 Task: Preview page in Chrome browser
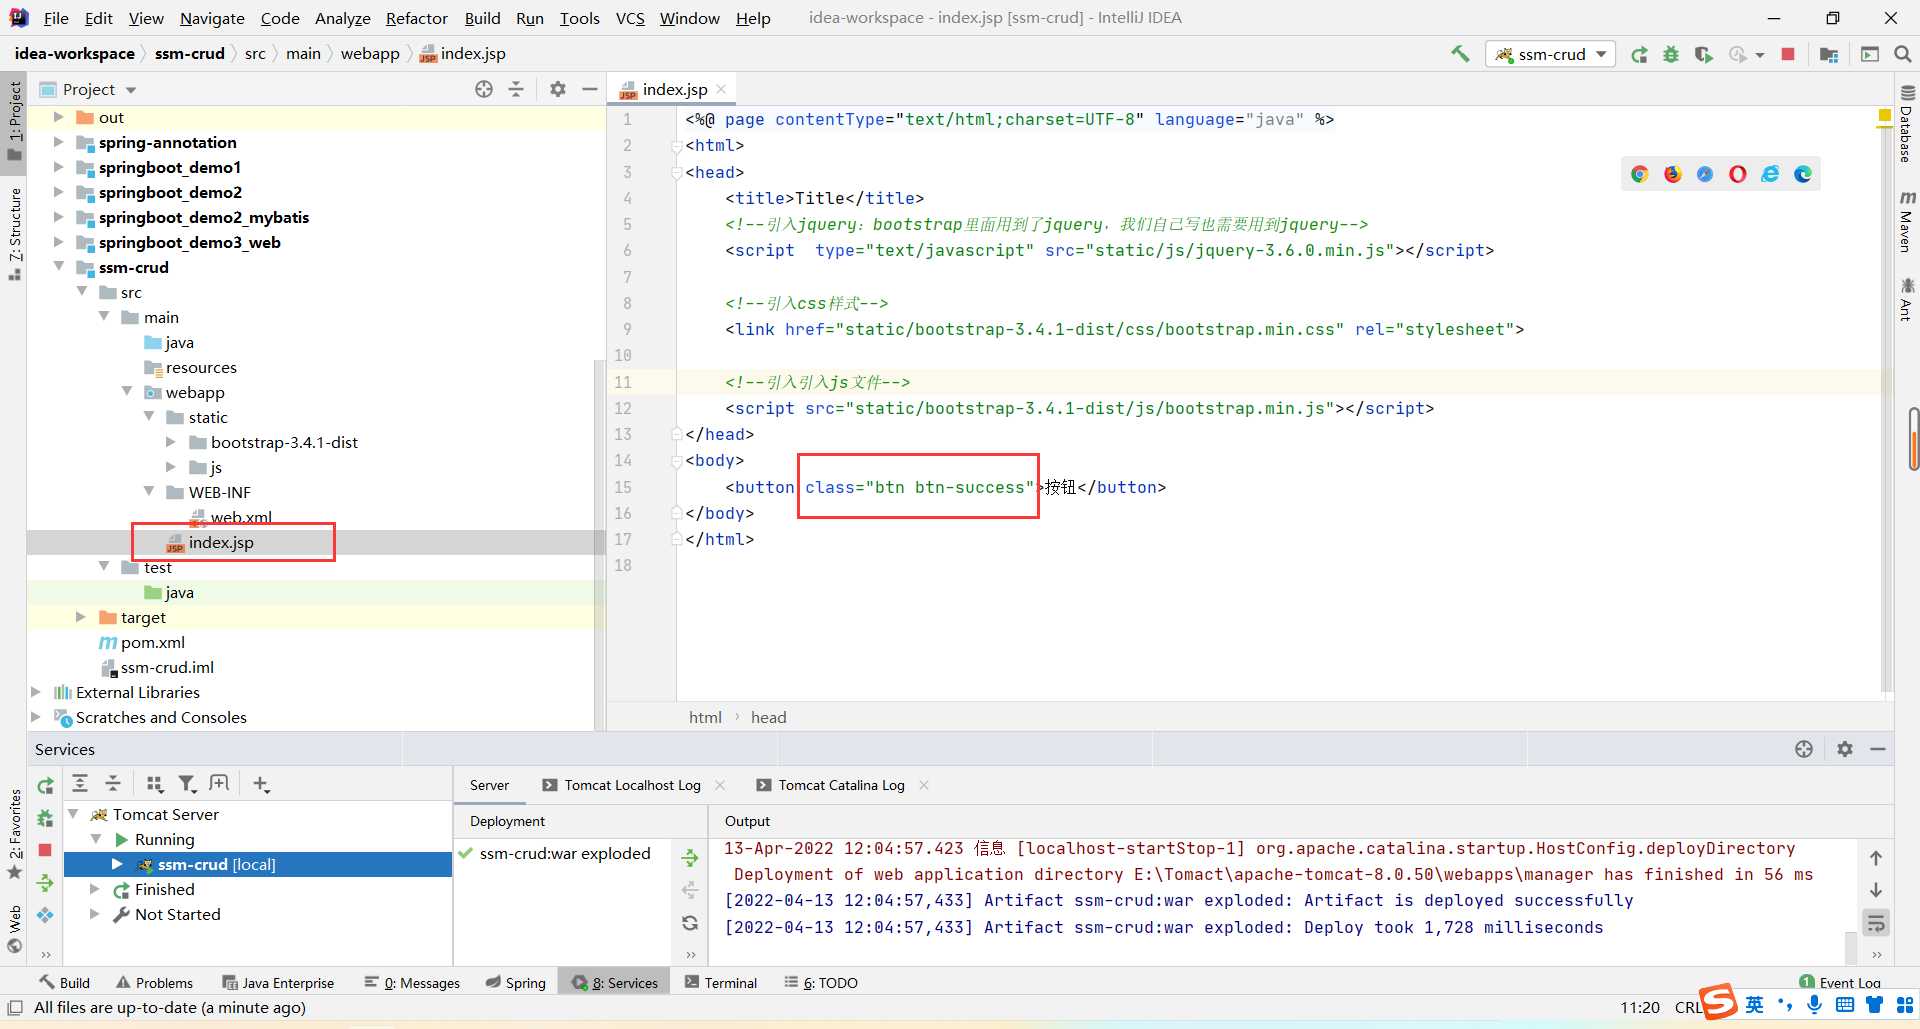click(1640, 174)
